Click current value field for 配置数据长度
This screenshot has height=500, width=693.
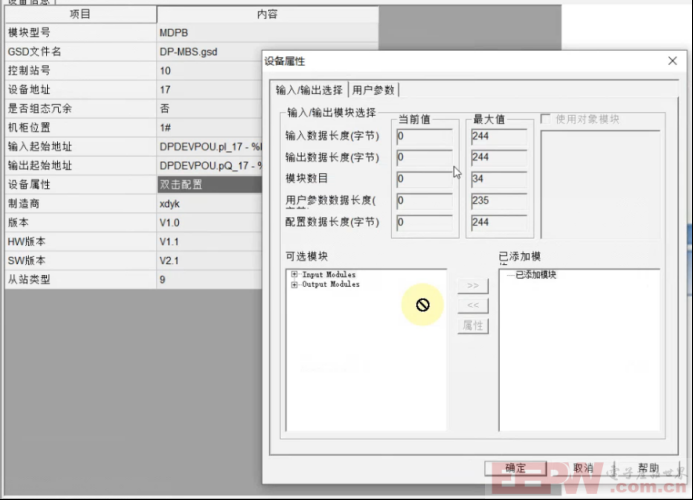[424, 223]
